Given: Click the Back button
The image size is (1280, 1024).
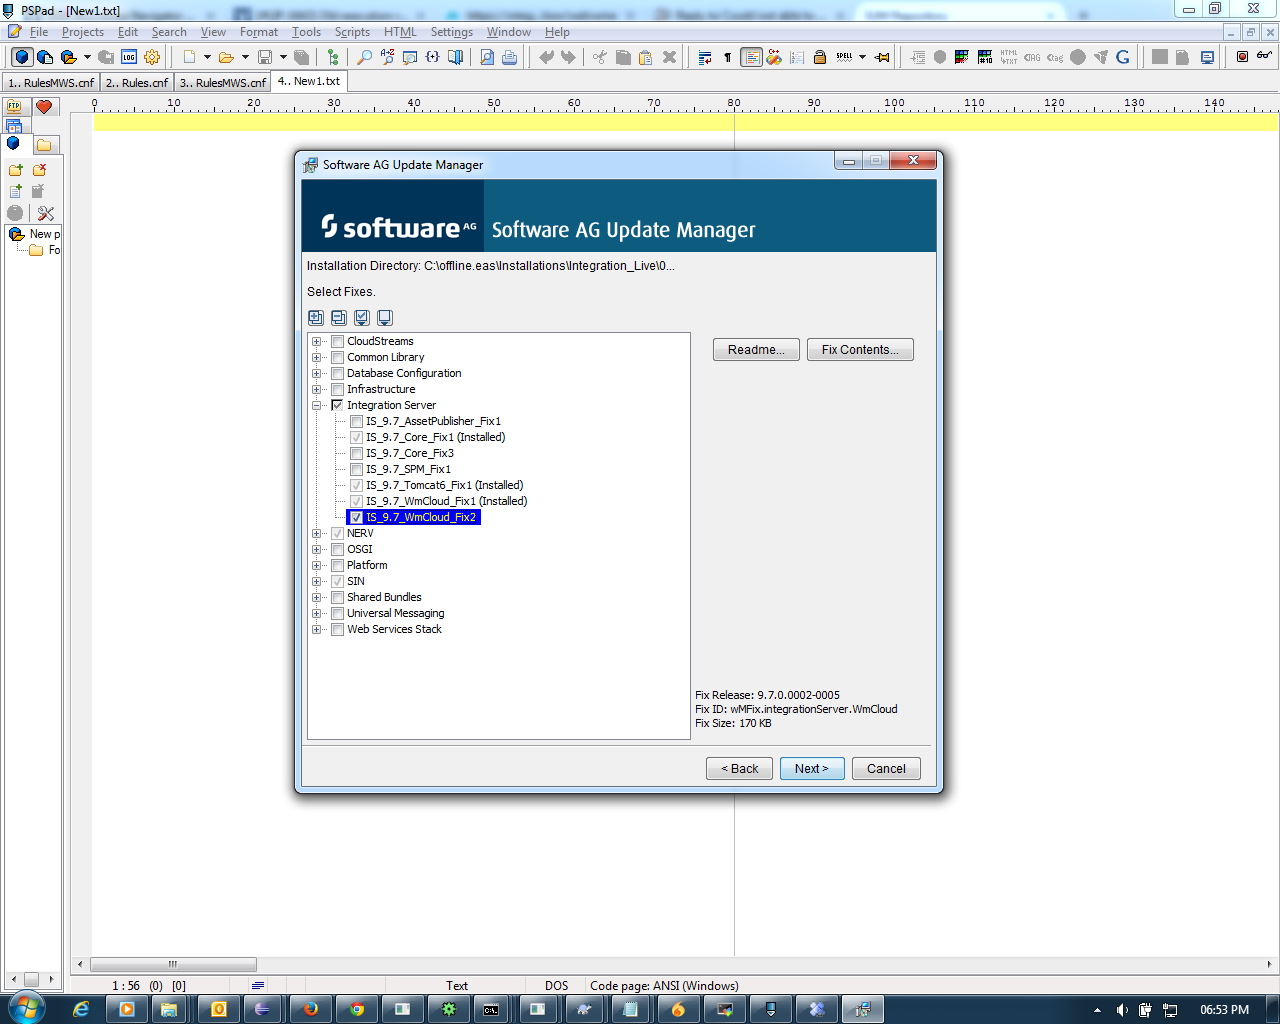Looking at the screenshot, I should 740,769.
